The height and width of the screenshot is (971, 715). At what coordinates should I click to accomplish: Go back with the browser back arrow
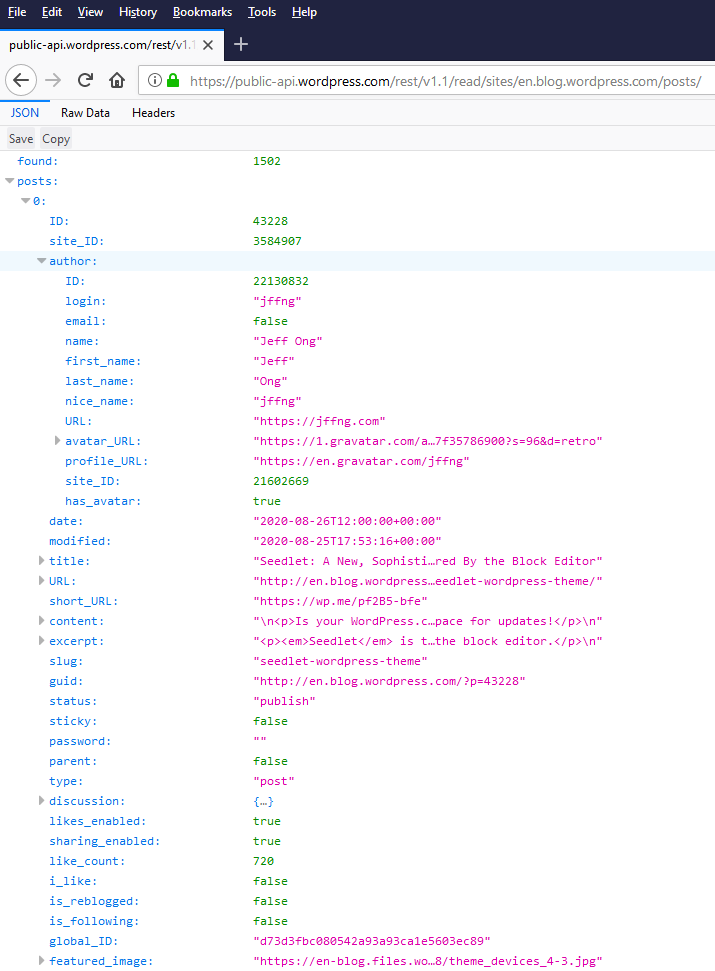coord(21,81)
